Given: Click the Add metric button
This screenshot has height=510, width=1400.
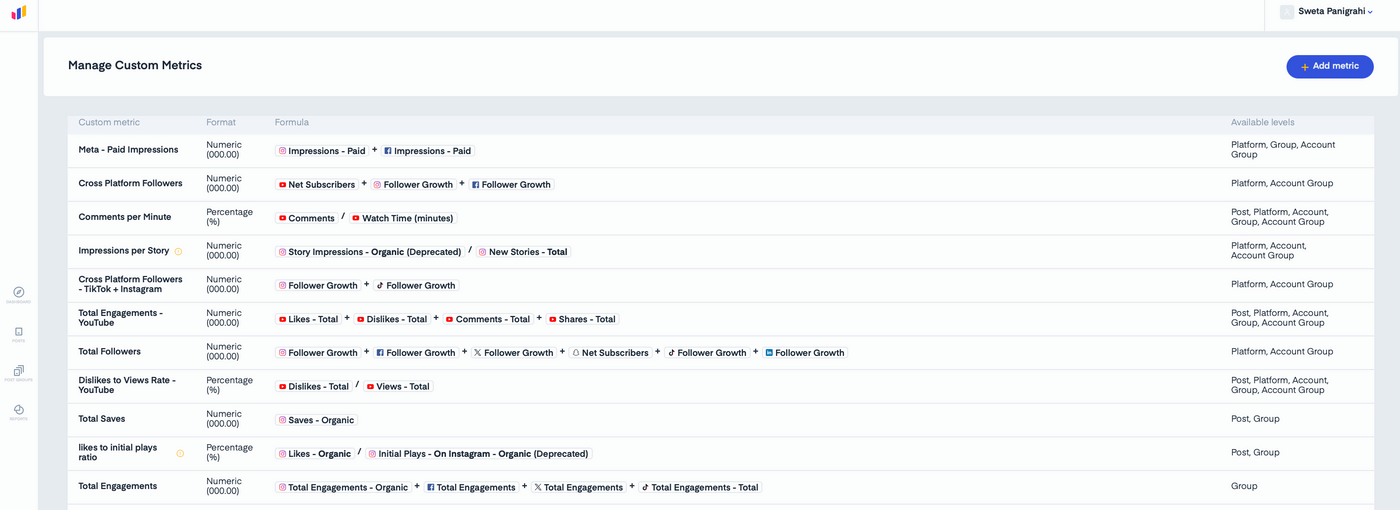Looking at the screenshot, I should (x=1329, y=66).
